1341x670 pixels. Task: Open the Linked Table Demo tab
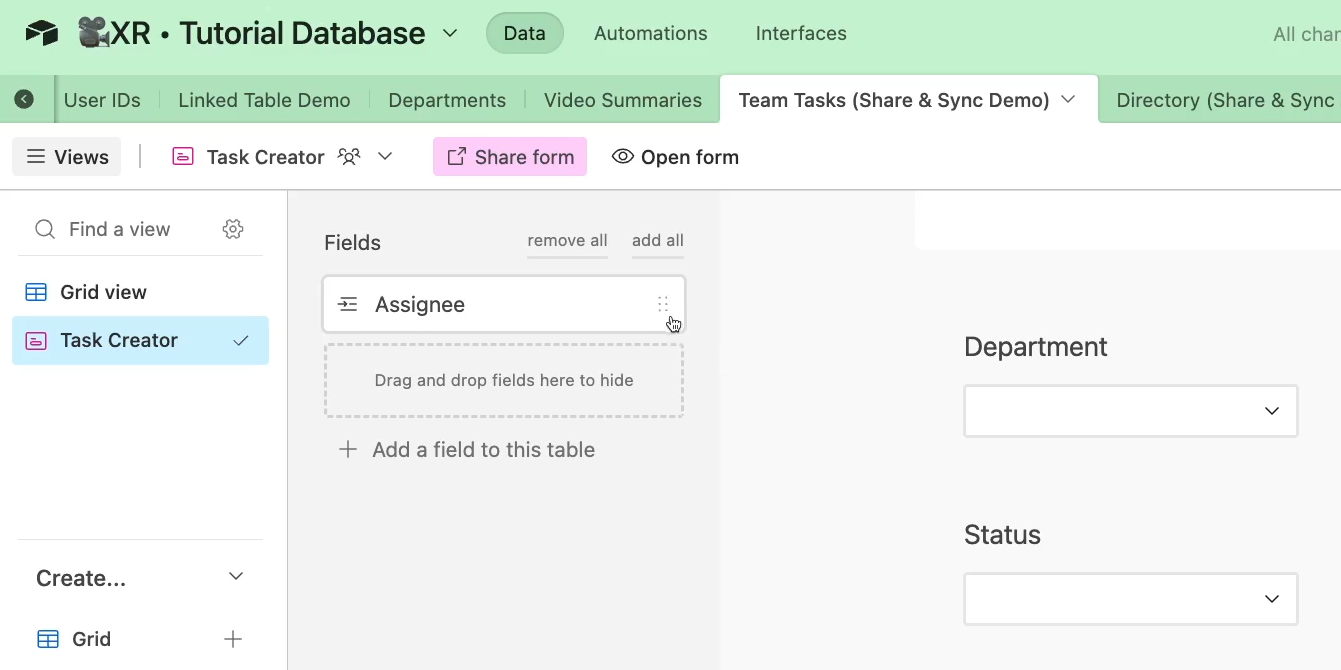click(x=264, y=100)
